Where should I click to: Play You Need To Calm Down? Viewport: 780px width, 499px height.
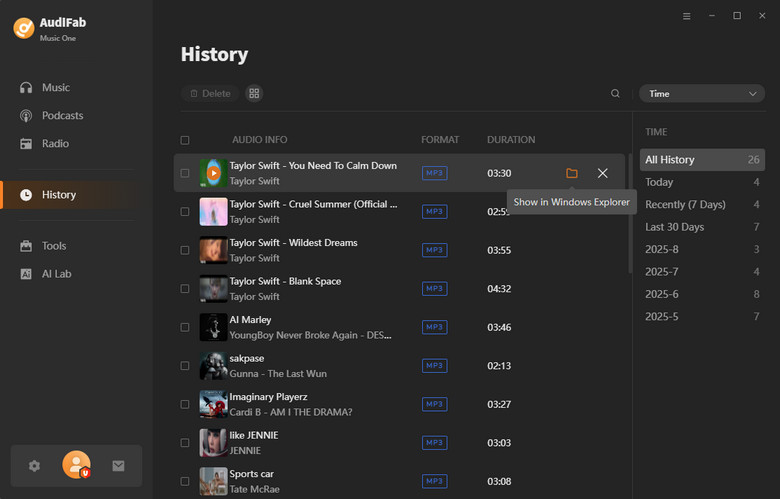(213, 173)
